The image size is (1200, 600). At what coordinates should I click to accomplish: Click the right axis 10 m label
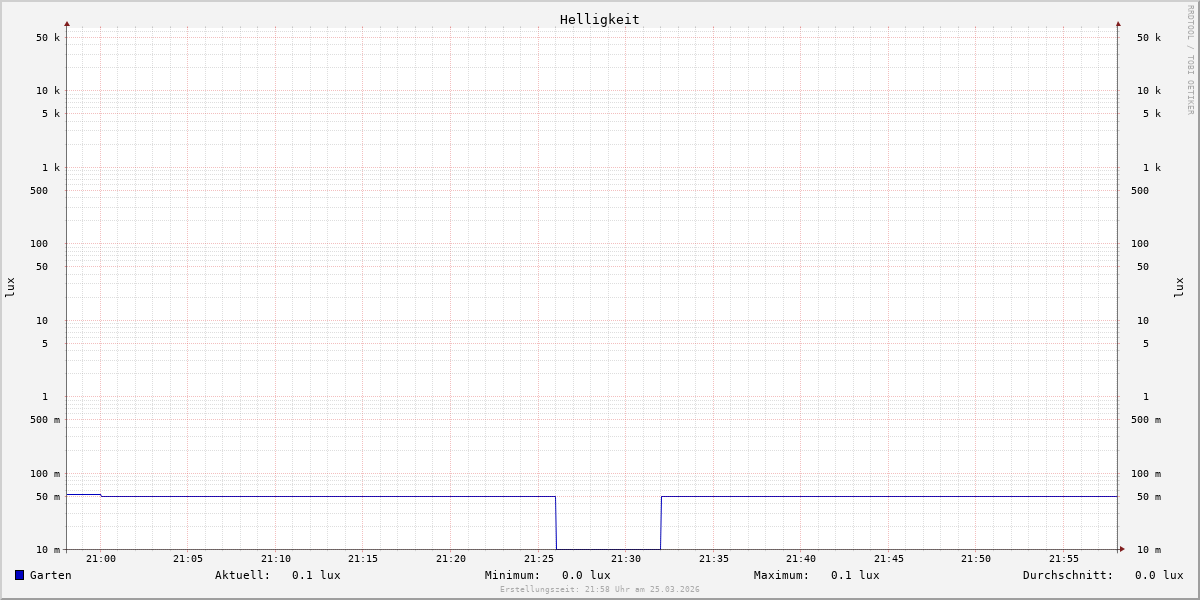(x=1149, y=550)
